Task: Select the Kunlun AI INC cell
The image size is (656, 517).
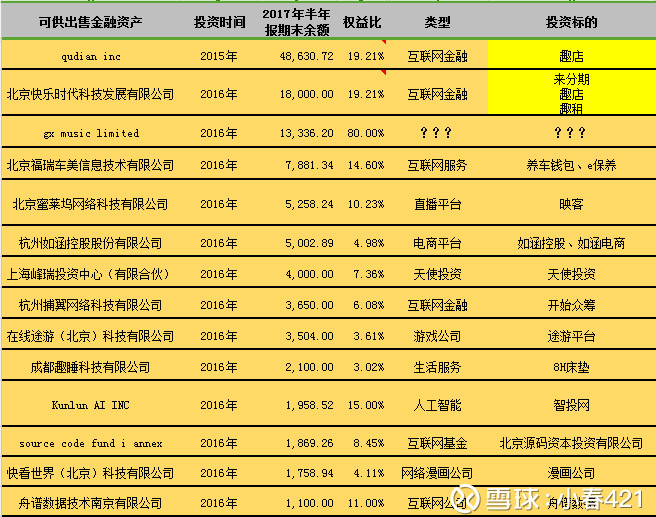Action: pyautogui.click(x=90, y=405)
